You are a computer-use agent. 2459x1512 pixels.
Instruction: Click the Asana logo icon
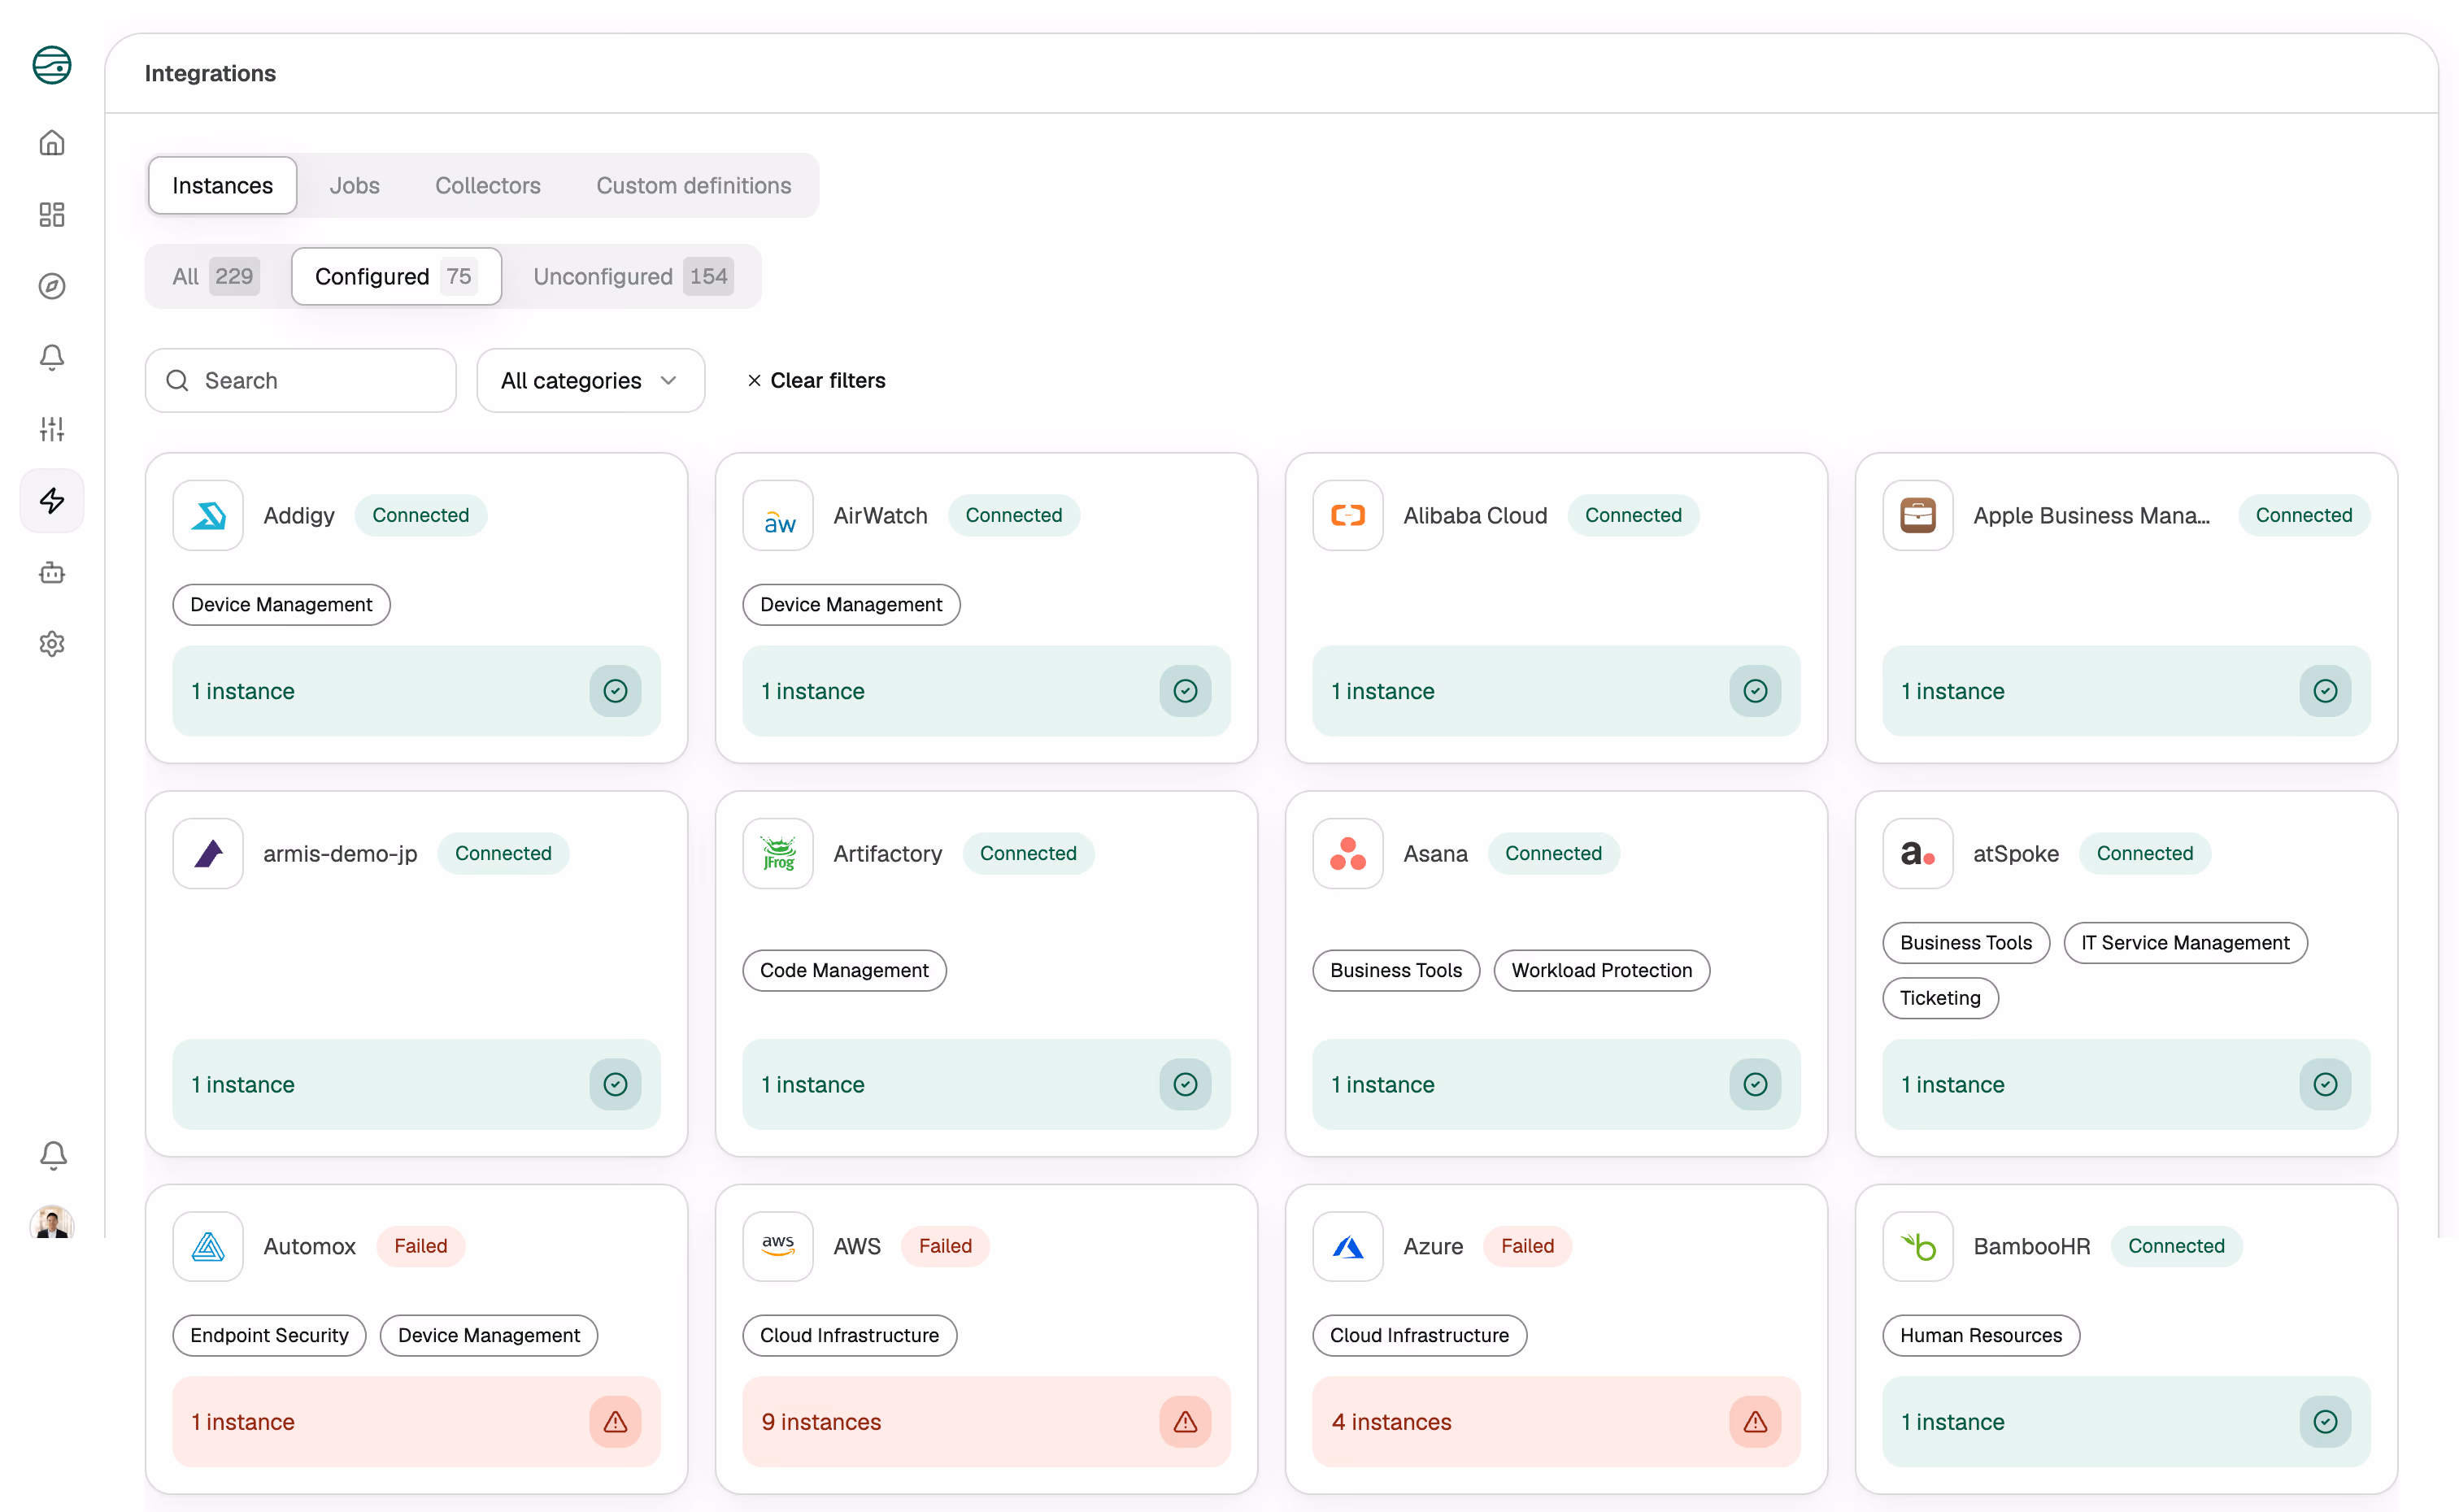pyautogui.click(x=1348, y=853)
